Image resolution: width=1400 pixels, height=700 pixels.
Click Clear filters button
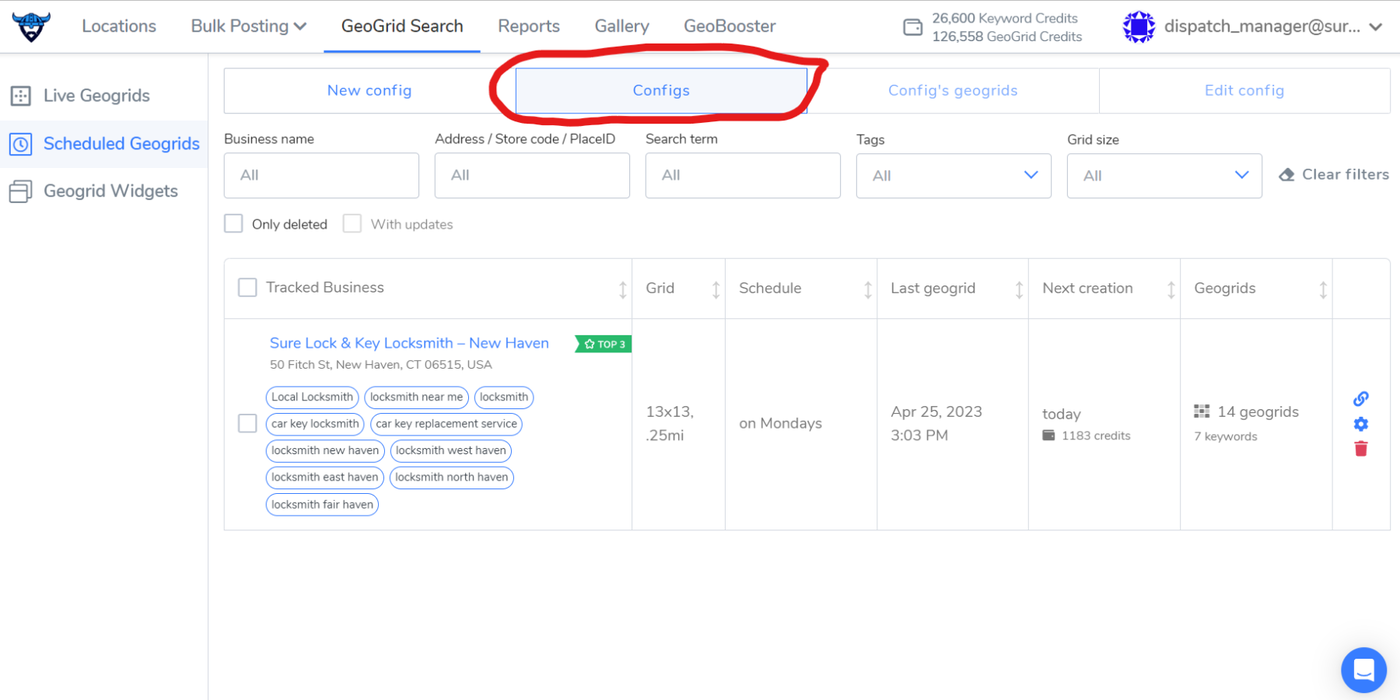click(x=1334, y=175)
